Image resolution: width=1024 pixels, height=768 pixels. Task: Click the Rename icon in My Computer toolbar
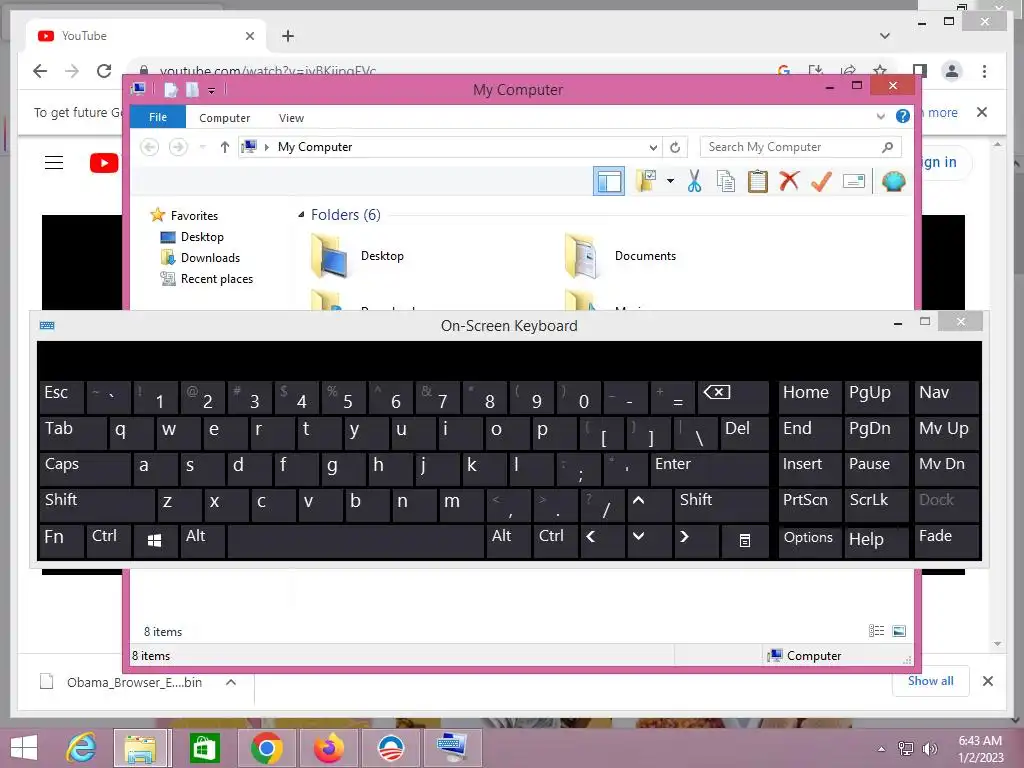pos(854,181)
